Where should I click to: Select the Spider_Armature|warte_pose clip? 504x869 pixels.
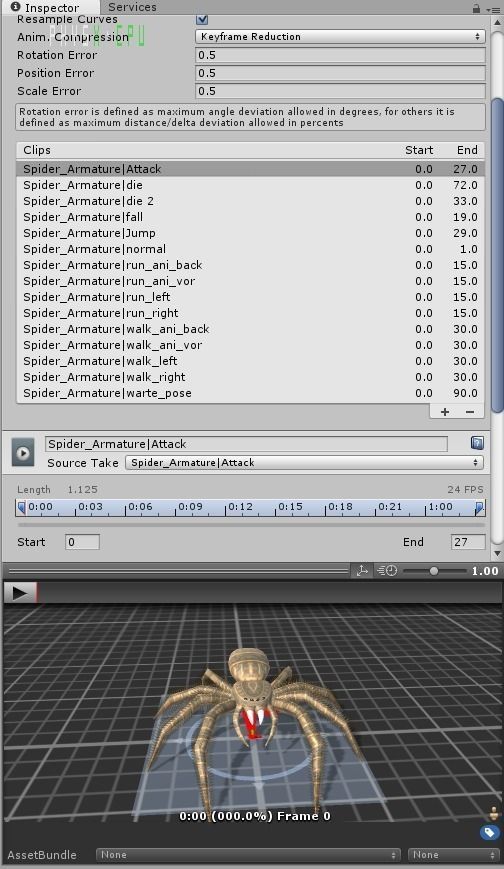tap(250, 394)
